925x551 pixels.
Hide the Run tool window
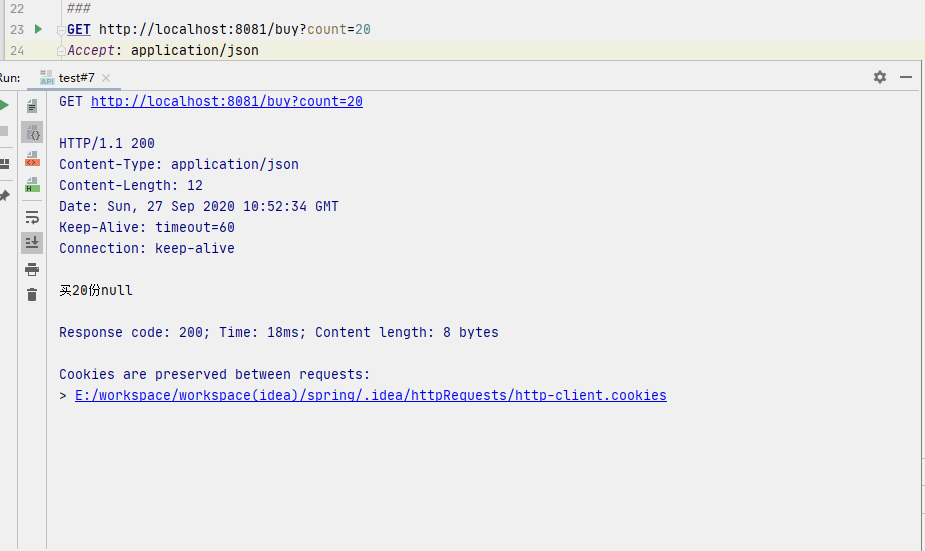click(x=906, y=77)
